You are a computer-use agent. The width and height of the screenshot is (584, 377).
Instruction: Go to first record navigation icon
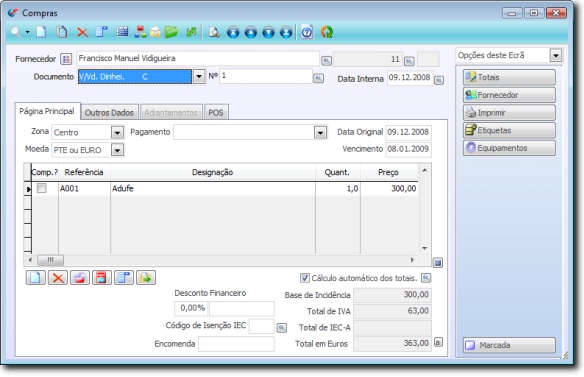pyautogui.click(x=233, y=32)
